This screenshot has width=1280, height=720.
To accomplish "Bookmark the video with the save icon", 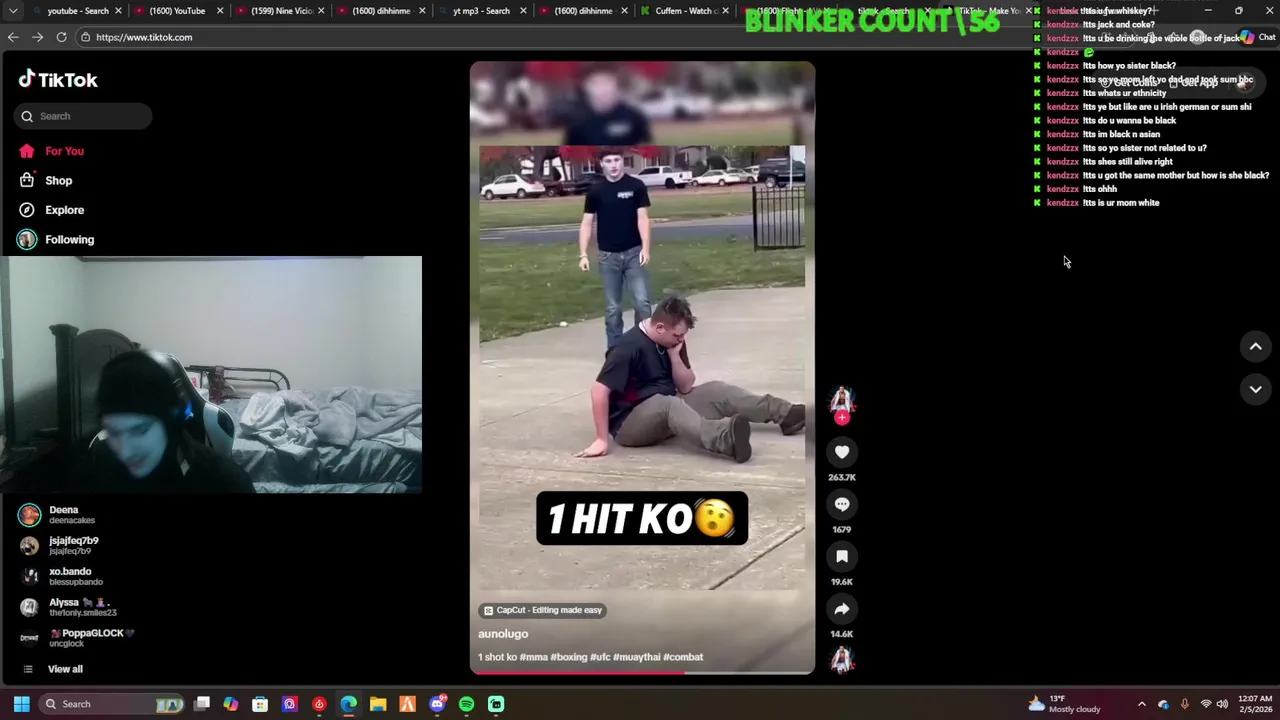I will pyautogui.click(x=842, y=556).
